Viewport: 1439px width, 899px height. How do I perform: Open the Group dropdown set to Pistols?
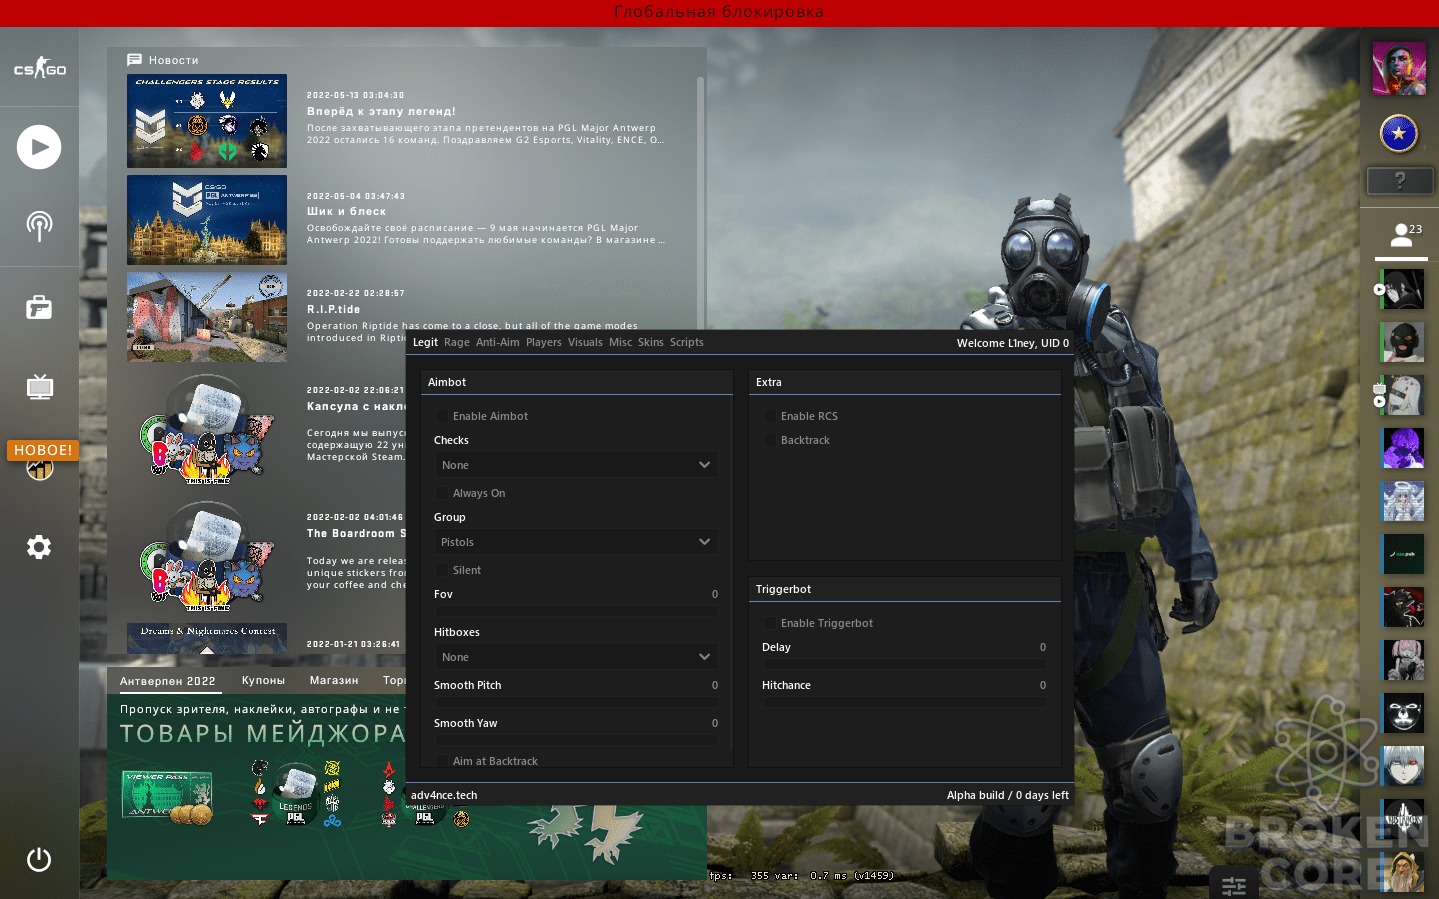[x=576, y=542]
